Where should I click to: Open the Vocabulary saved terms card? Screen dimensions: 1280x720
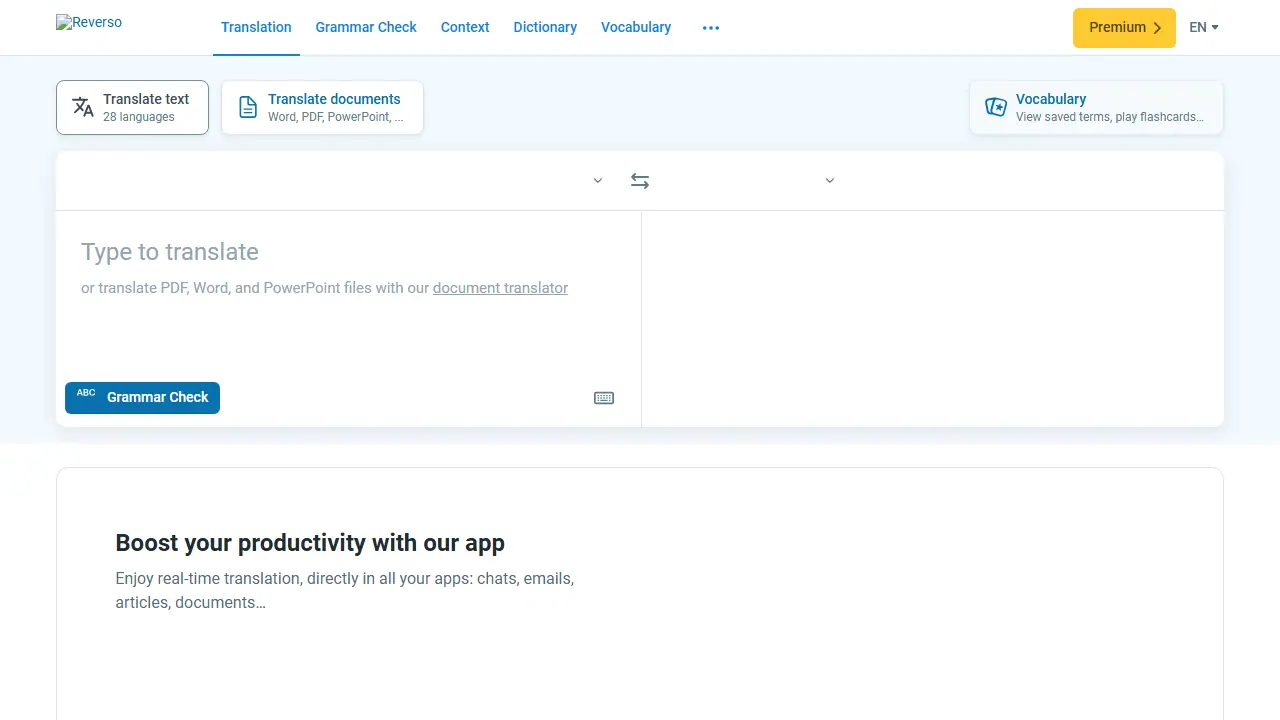(1096, 107)
